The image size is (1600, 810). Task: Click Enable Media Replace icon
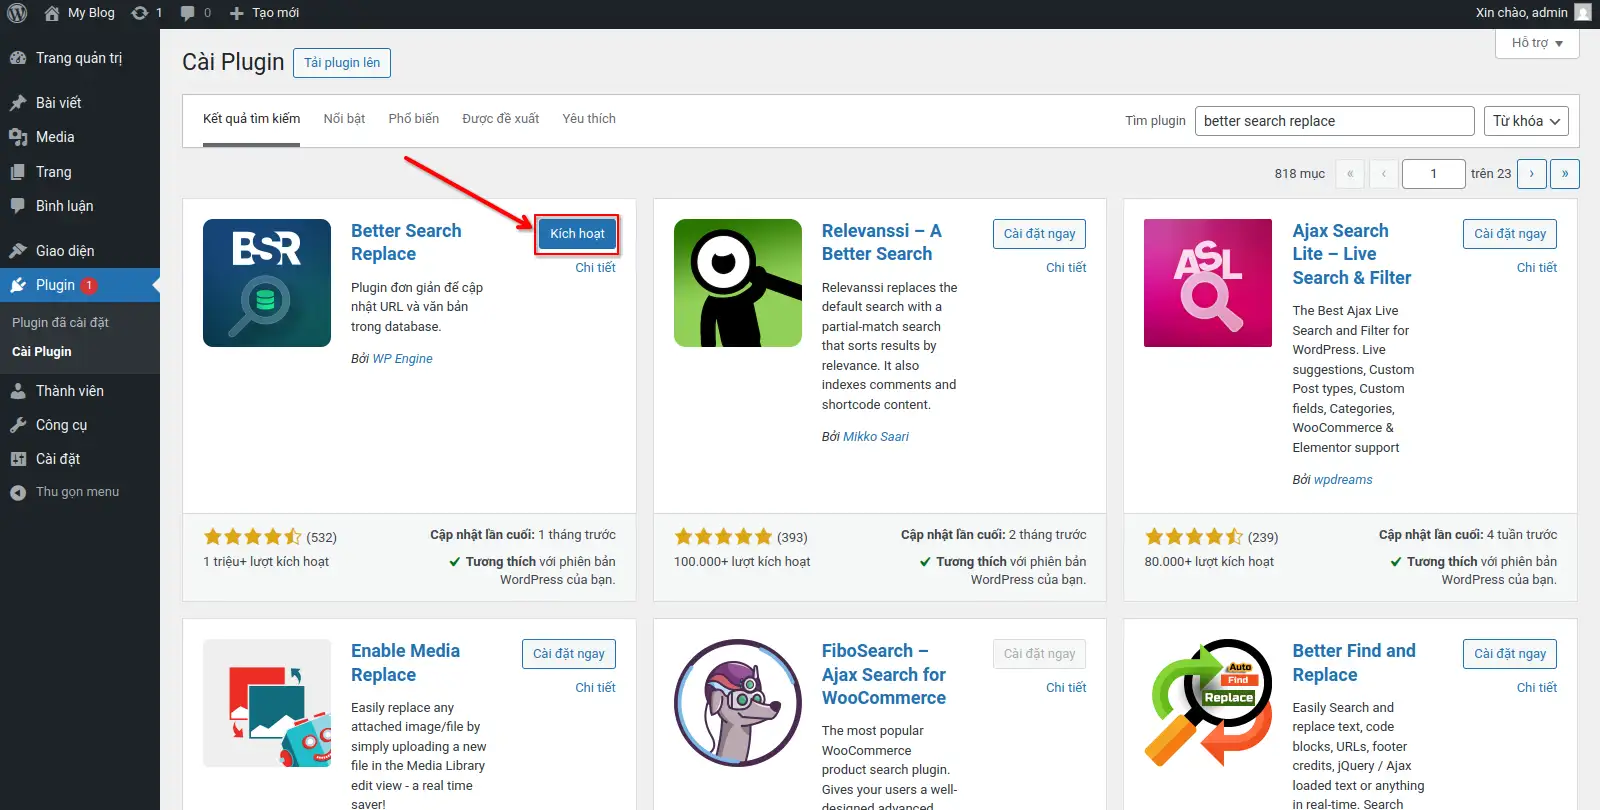pos(267,703)
